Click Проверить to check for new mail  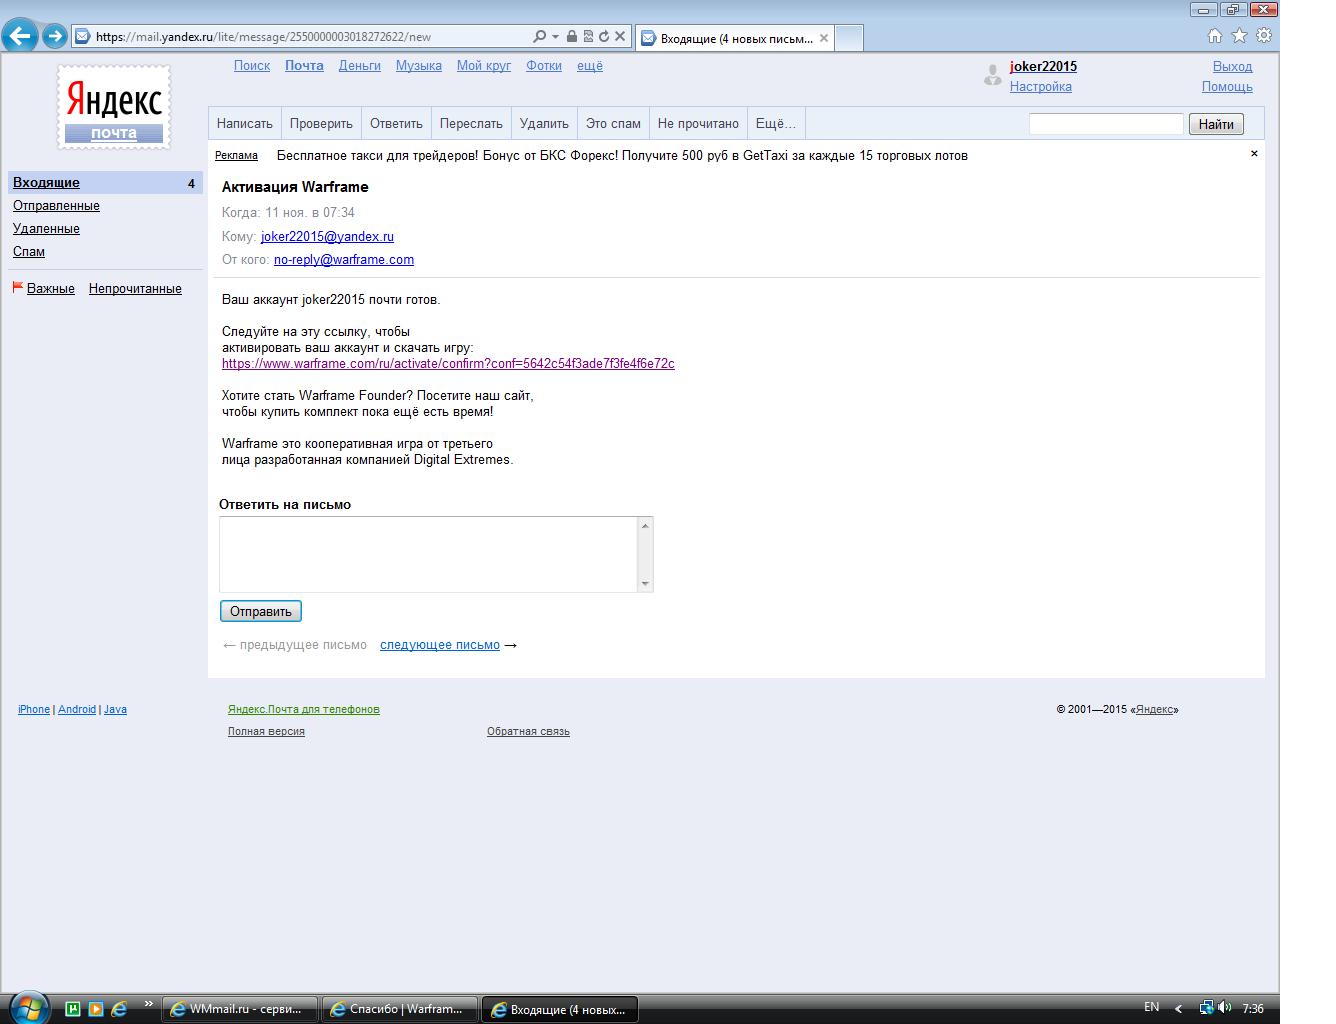pyautogui.click(x=321, y=124)
